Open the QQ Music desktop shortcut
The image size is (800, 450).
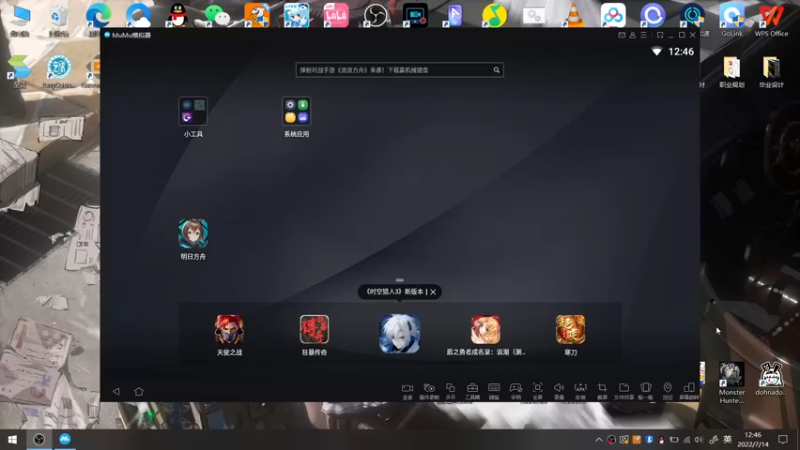pos(494,15)
